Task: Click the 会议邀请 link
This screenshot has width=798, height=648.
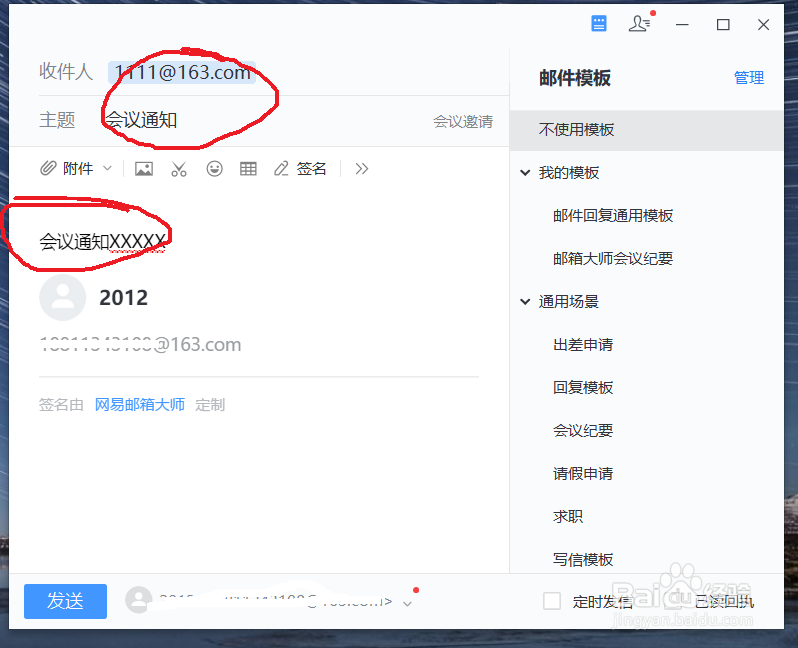Action: (463, 122)
